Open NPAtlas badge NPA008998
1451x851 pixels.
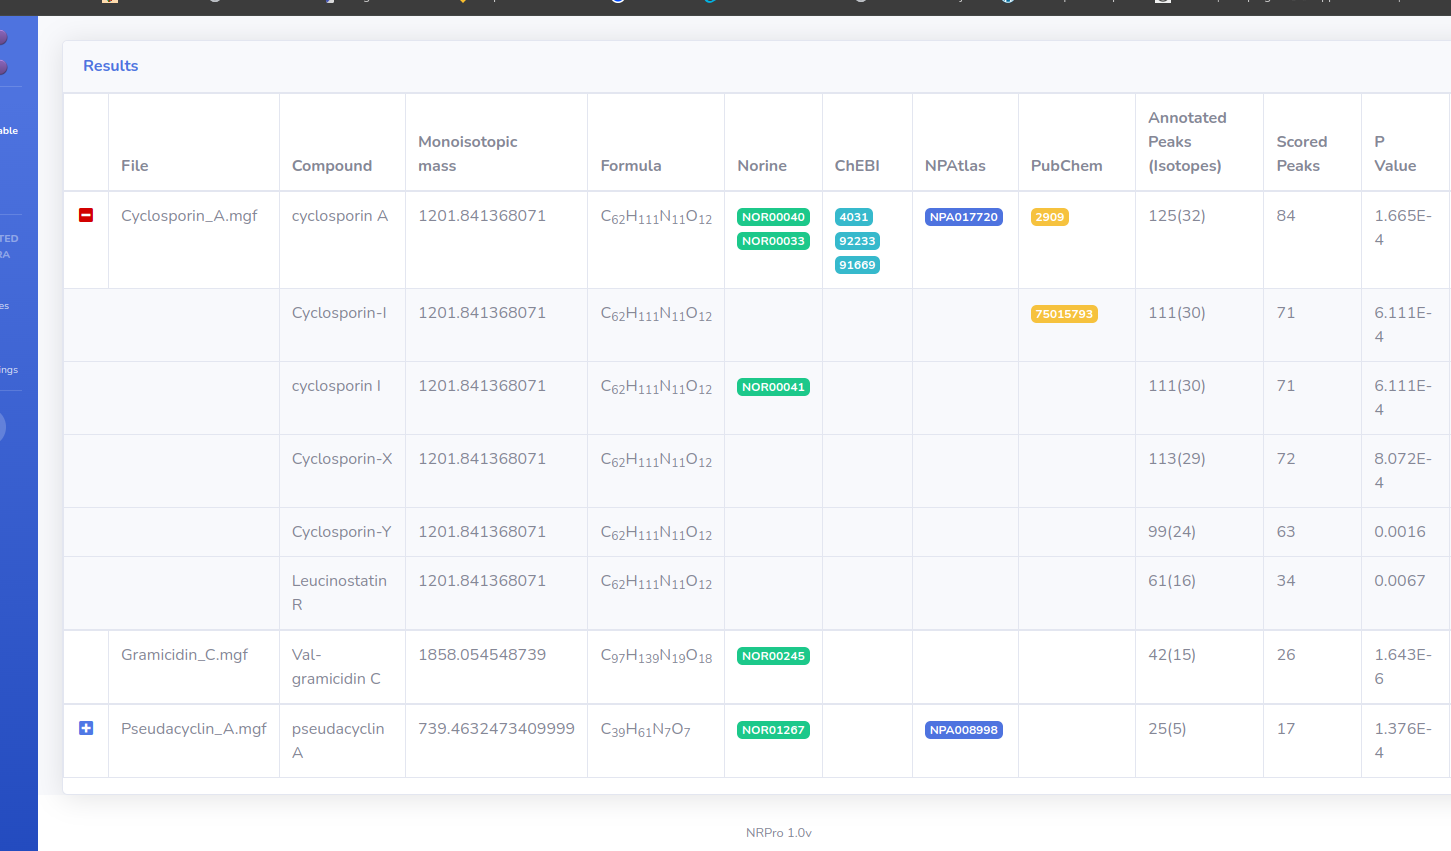click(x=964, y=730)
